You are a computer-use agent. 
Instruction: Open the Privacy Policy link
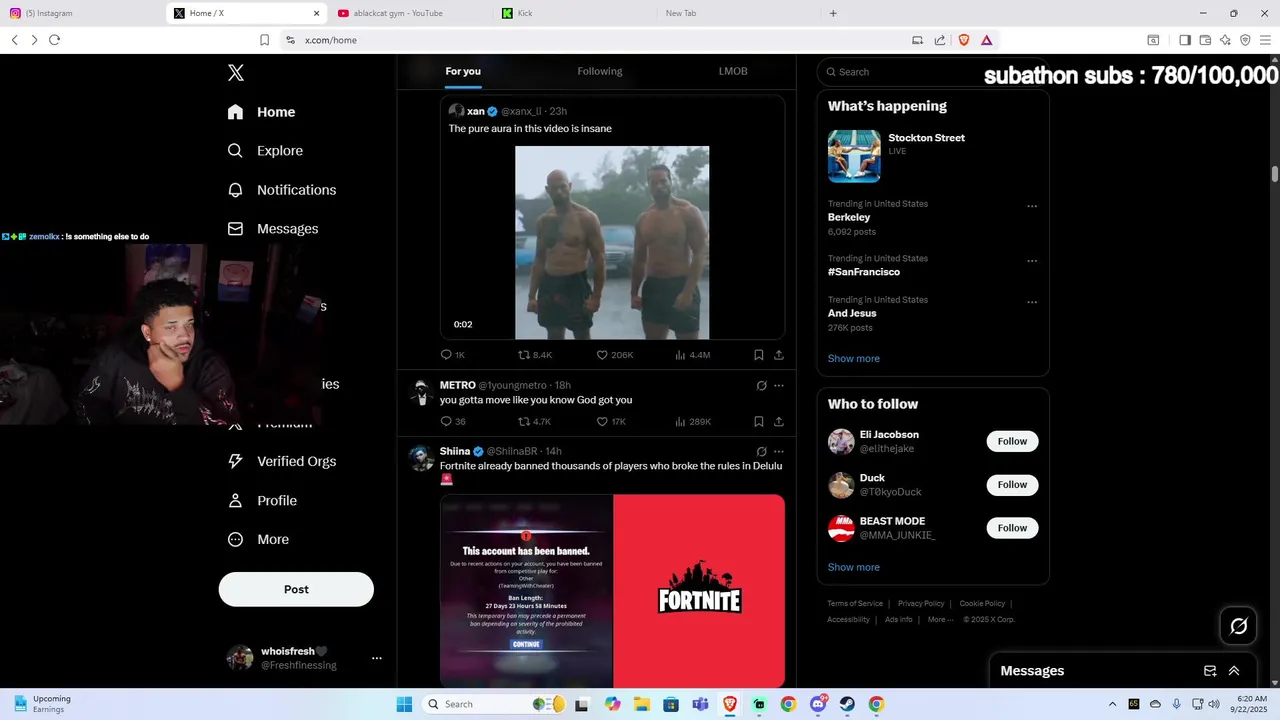click(921, 603)
